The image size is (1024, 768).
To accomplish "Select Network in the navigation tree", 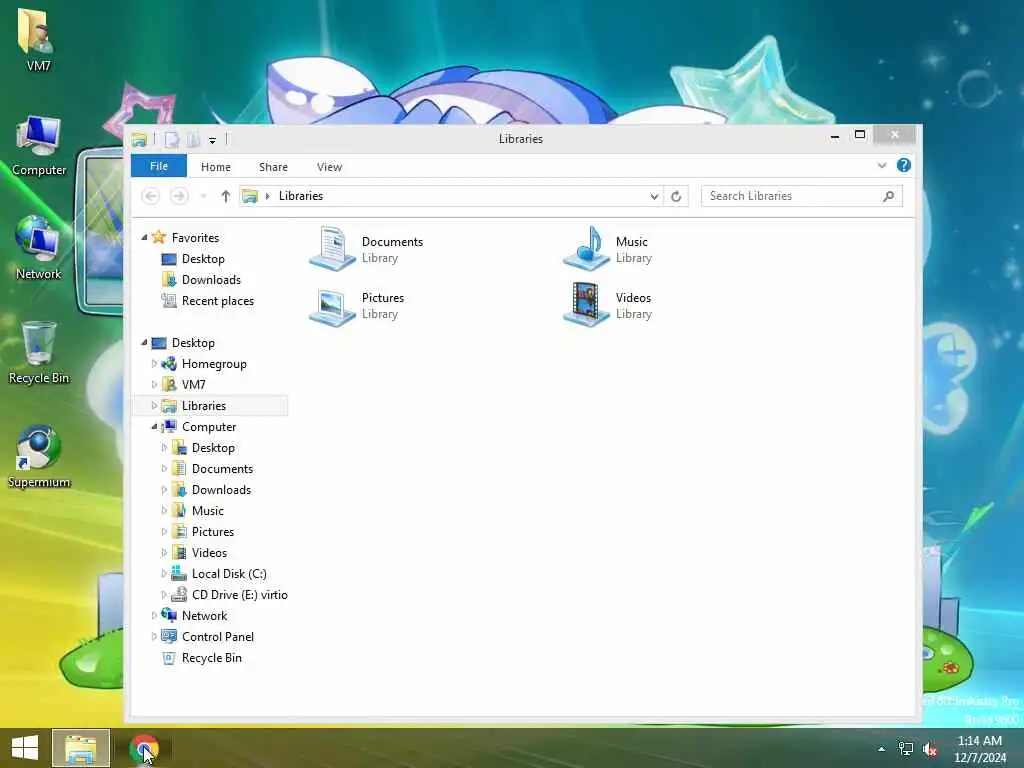I will point(204,615).
